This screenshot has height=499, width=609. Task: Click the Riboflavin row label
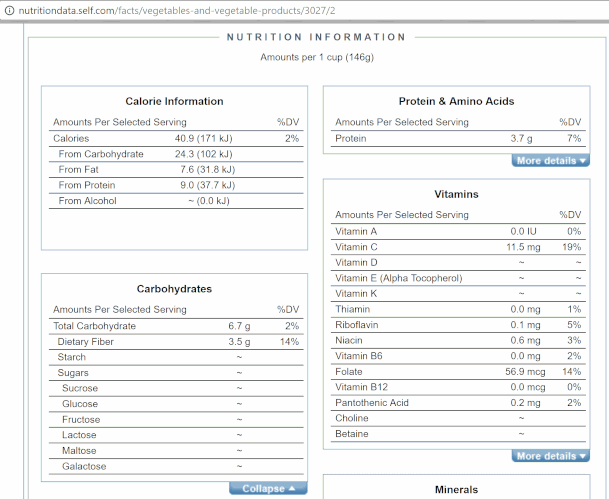pos(356,324)
